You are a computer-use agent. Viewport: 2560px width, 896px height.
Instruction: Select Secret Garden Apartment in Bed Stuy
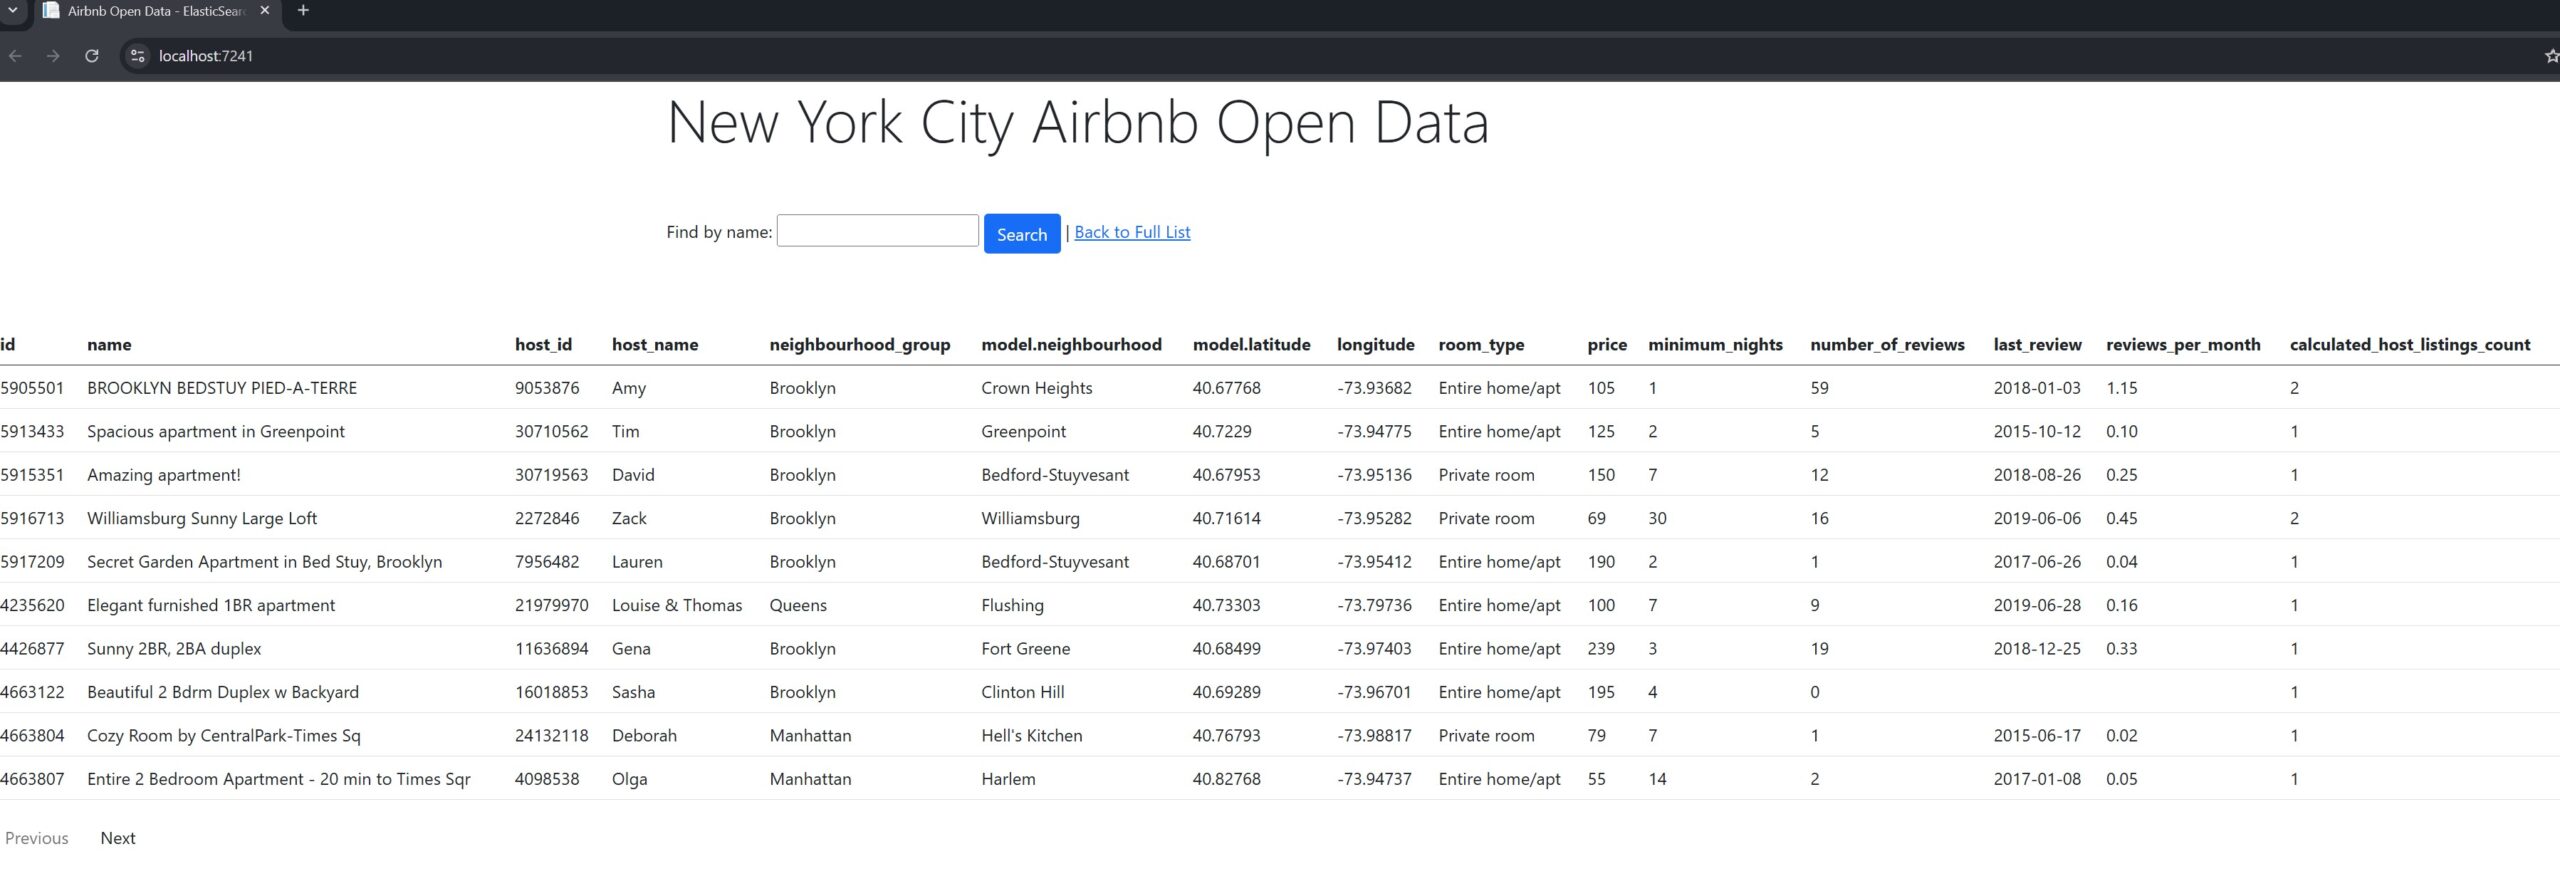(x=264, y=562)
